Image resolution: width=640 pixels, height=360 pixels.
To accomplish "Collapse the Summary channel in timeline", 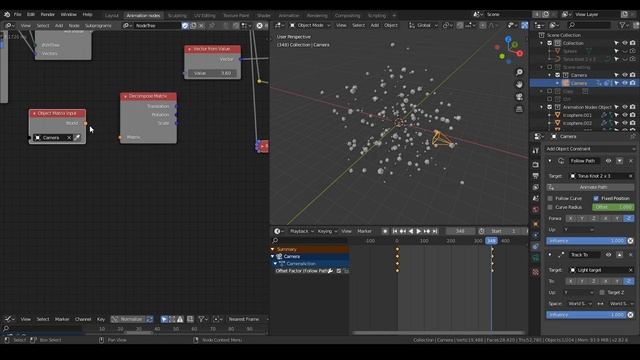I will (x=273, y=249).
